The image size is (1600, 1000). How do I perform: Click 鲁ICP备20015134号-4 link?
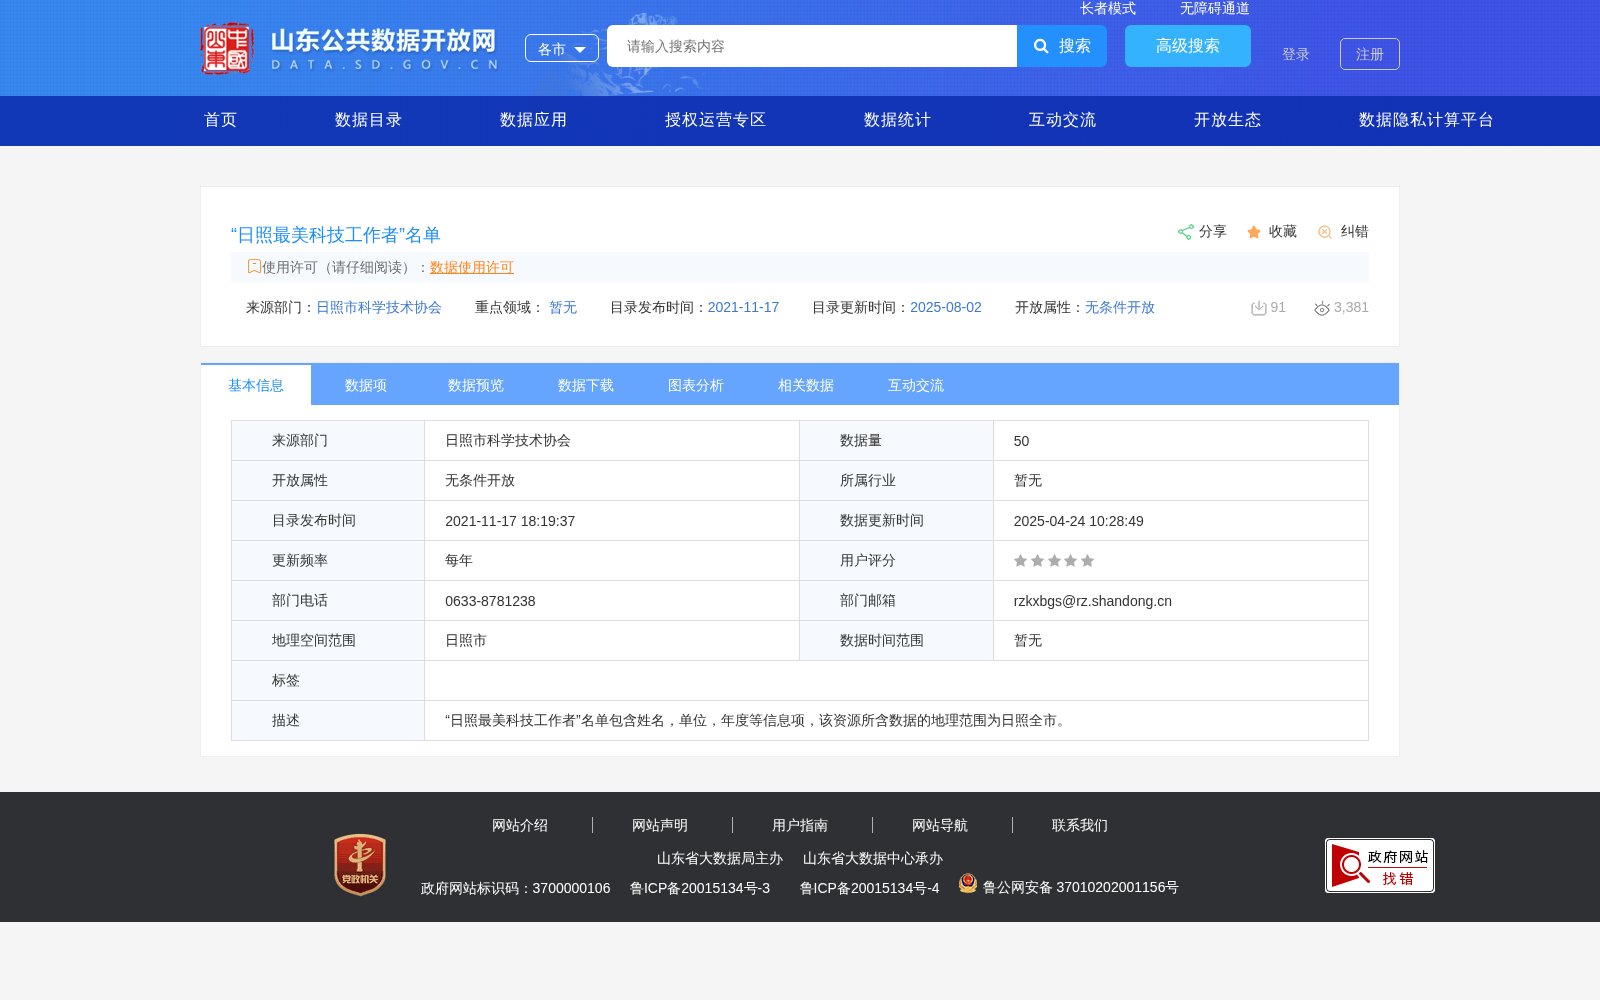point(870,888)
